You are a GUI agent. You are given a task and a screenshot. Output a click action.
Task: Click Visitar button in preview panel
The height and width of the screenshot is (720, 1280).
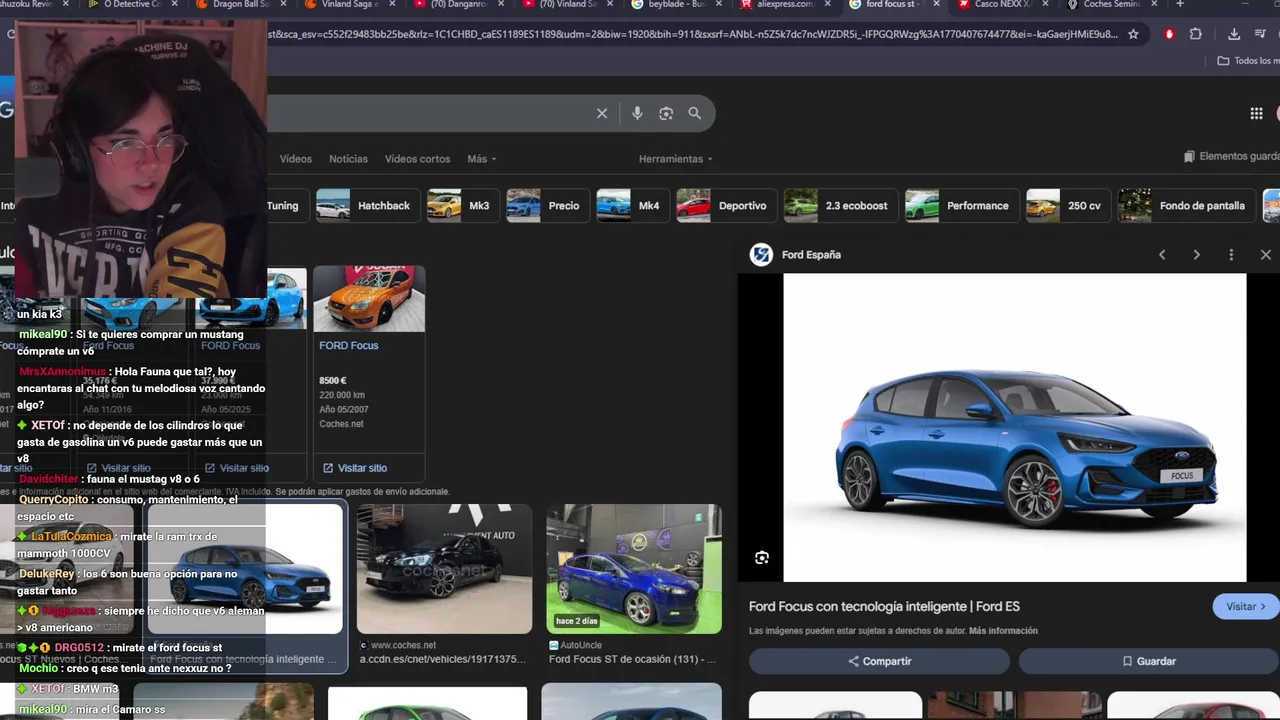pyautogui.click(x=1245, y=606)
